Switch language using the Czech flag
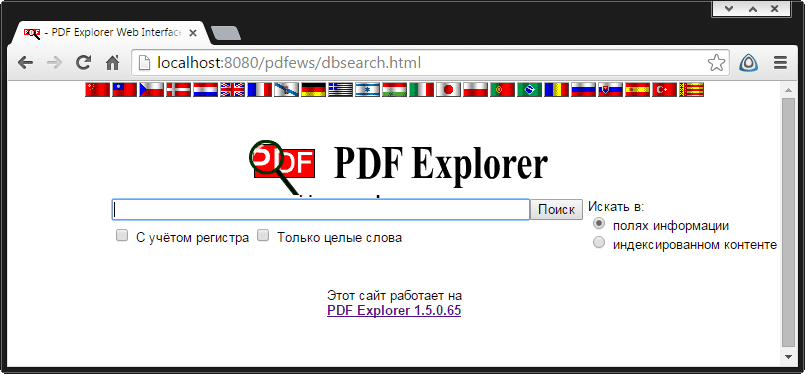 point(151,89)
